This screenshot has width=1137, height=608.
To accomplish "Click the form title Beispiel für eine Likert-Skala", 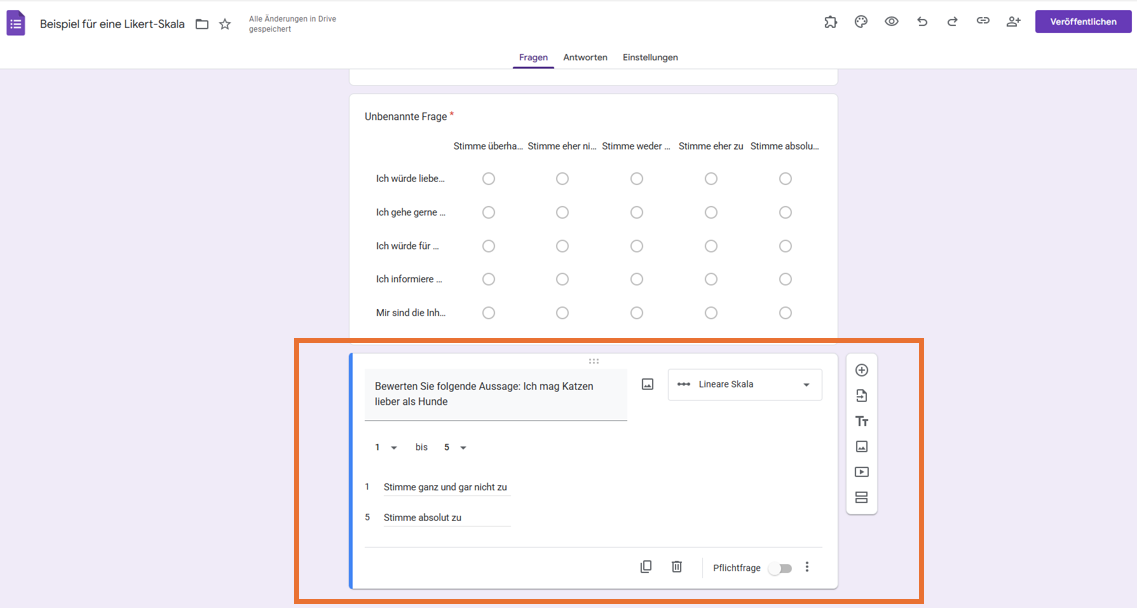I will click(112, 24).
